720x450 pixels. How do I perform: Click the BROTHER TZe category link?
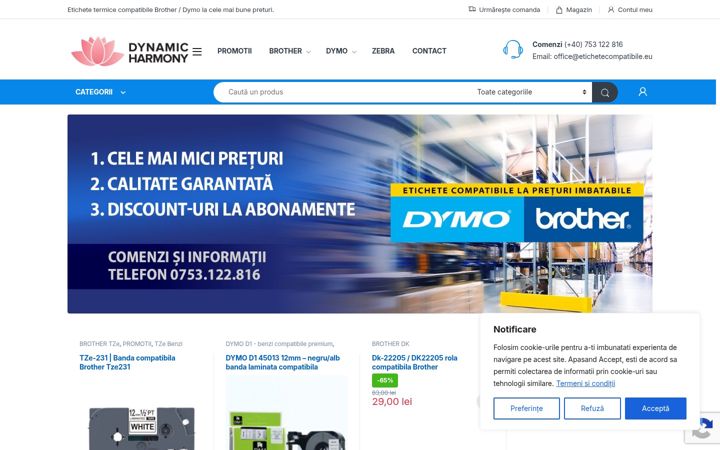pos(99,343)
